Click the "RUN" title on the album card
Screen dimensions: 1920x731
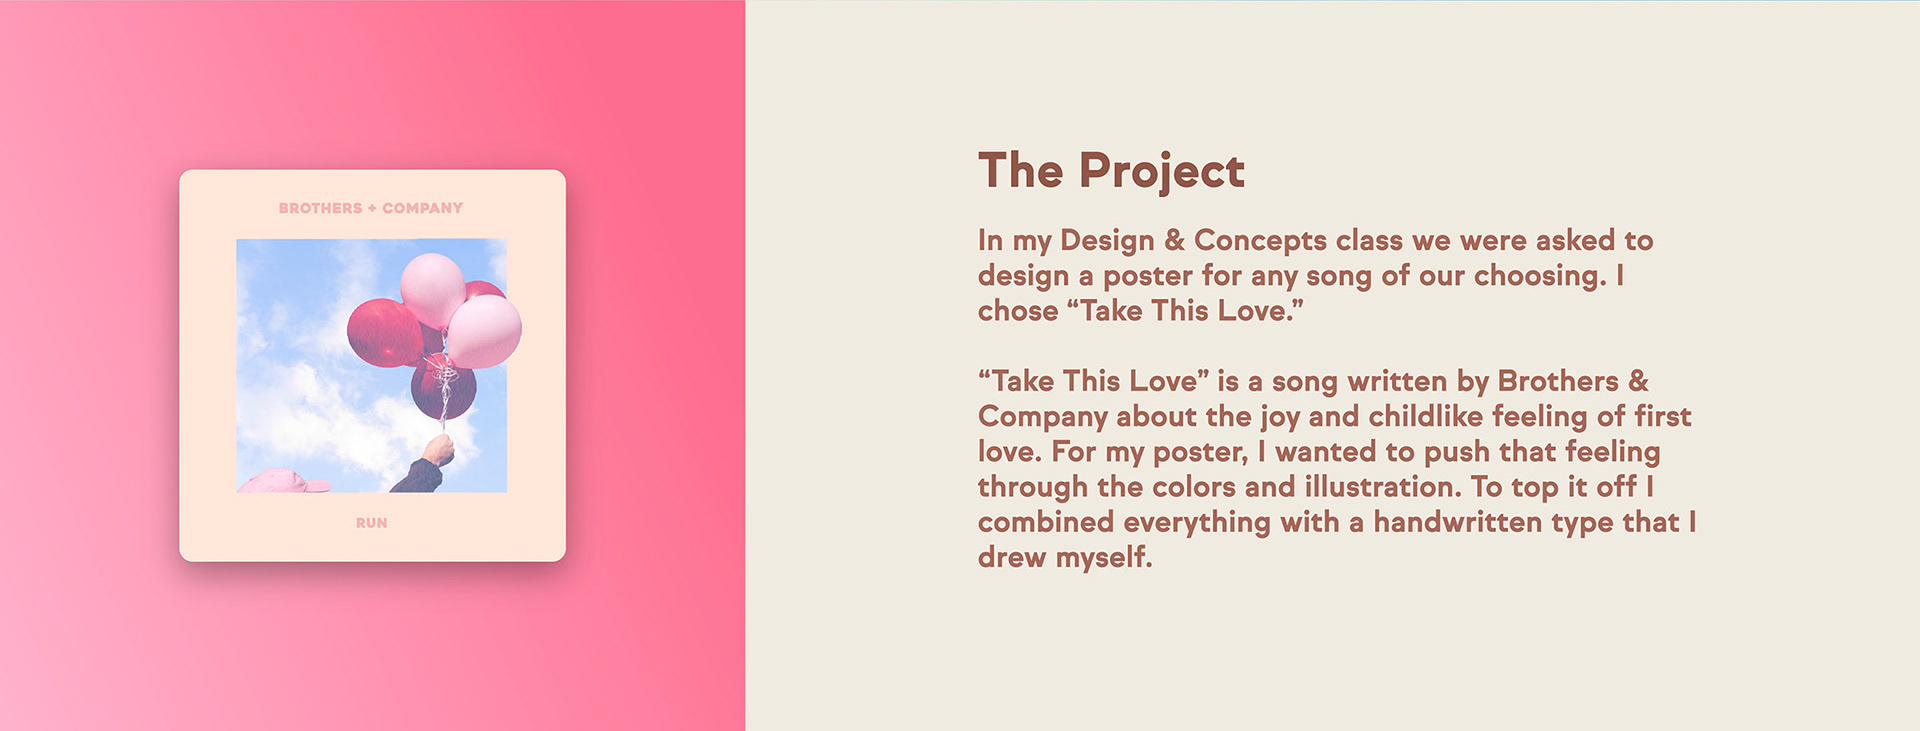point(371,523)
